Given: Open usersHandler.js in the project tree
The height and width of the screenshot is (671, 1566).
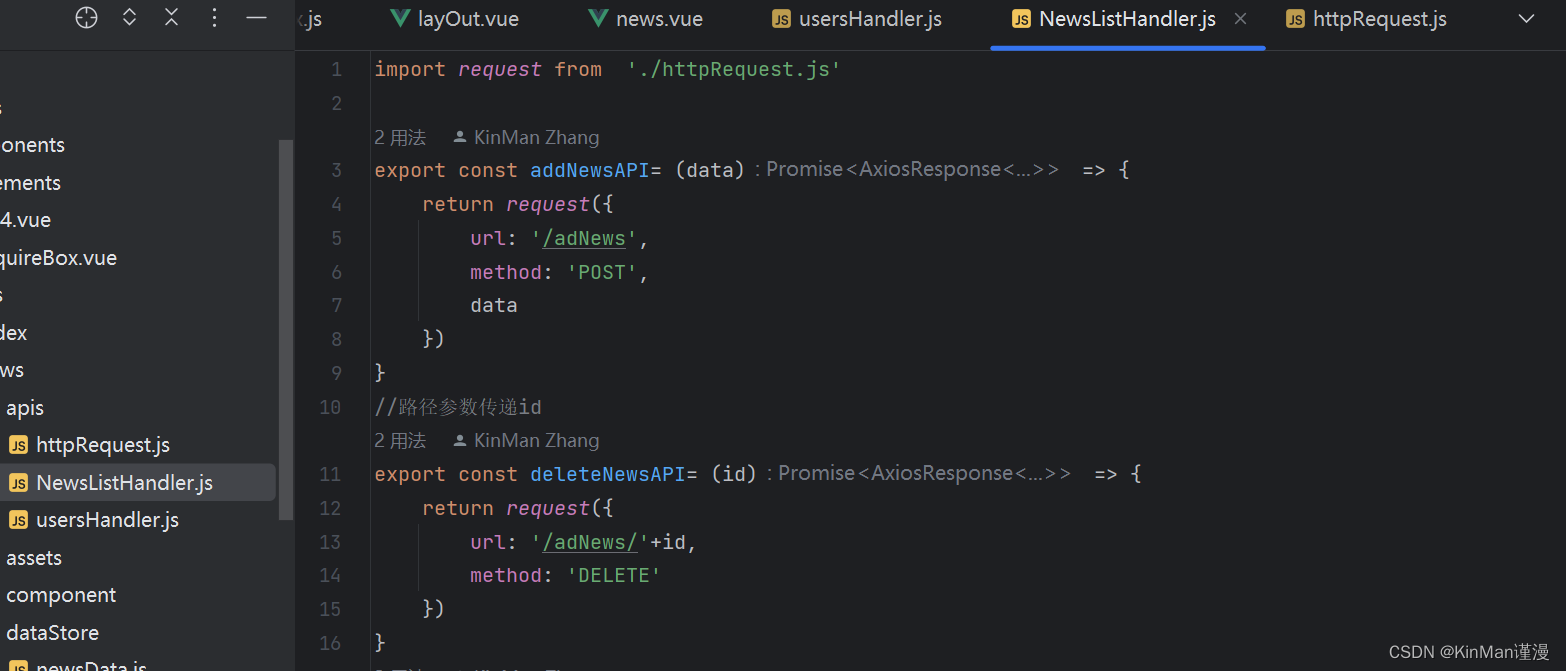Looking at the screenshot, I should (x=107, y=520).
